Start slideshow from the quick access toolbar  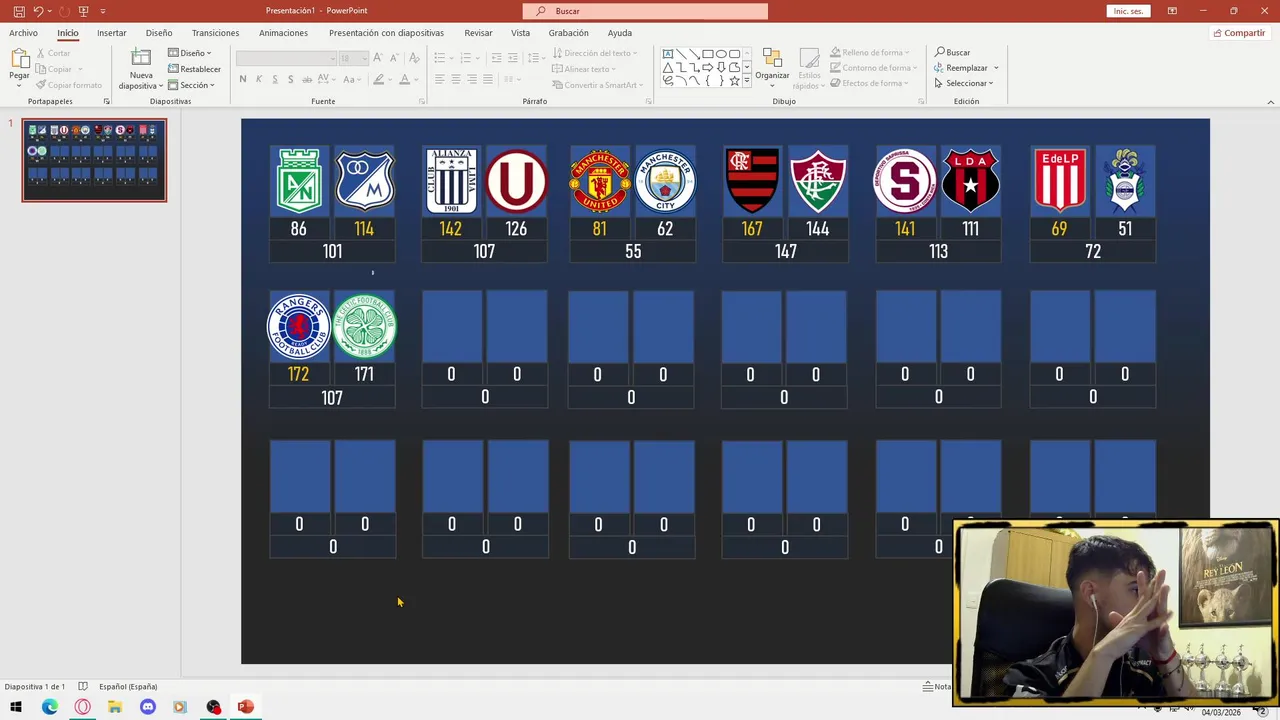[84, 11]
